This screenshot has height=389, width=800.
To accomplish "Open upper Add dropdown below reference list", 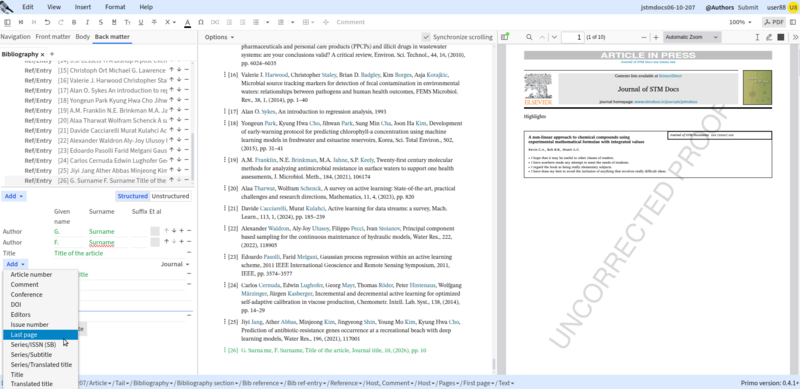I will click(14, 196).
